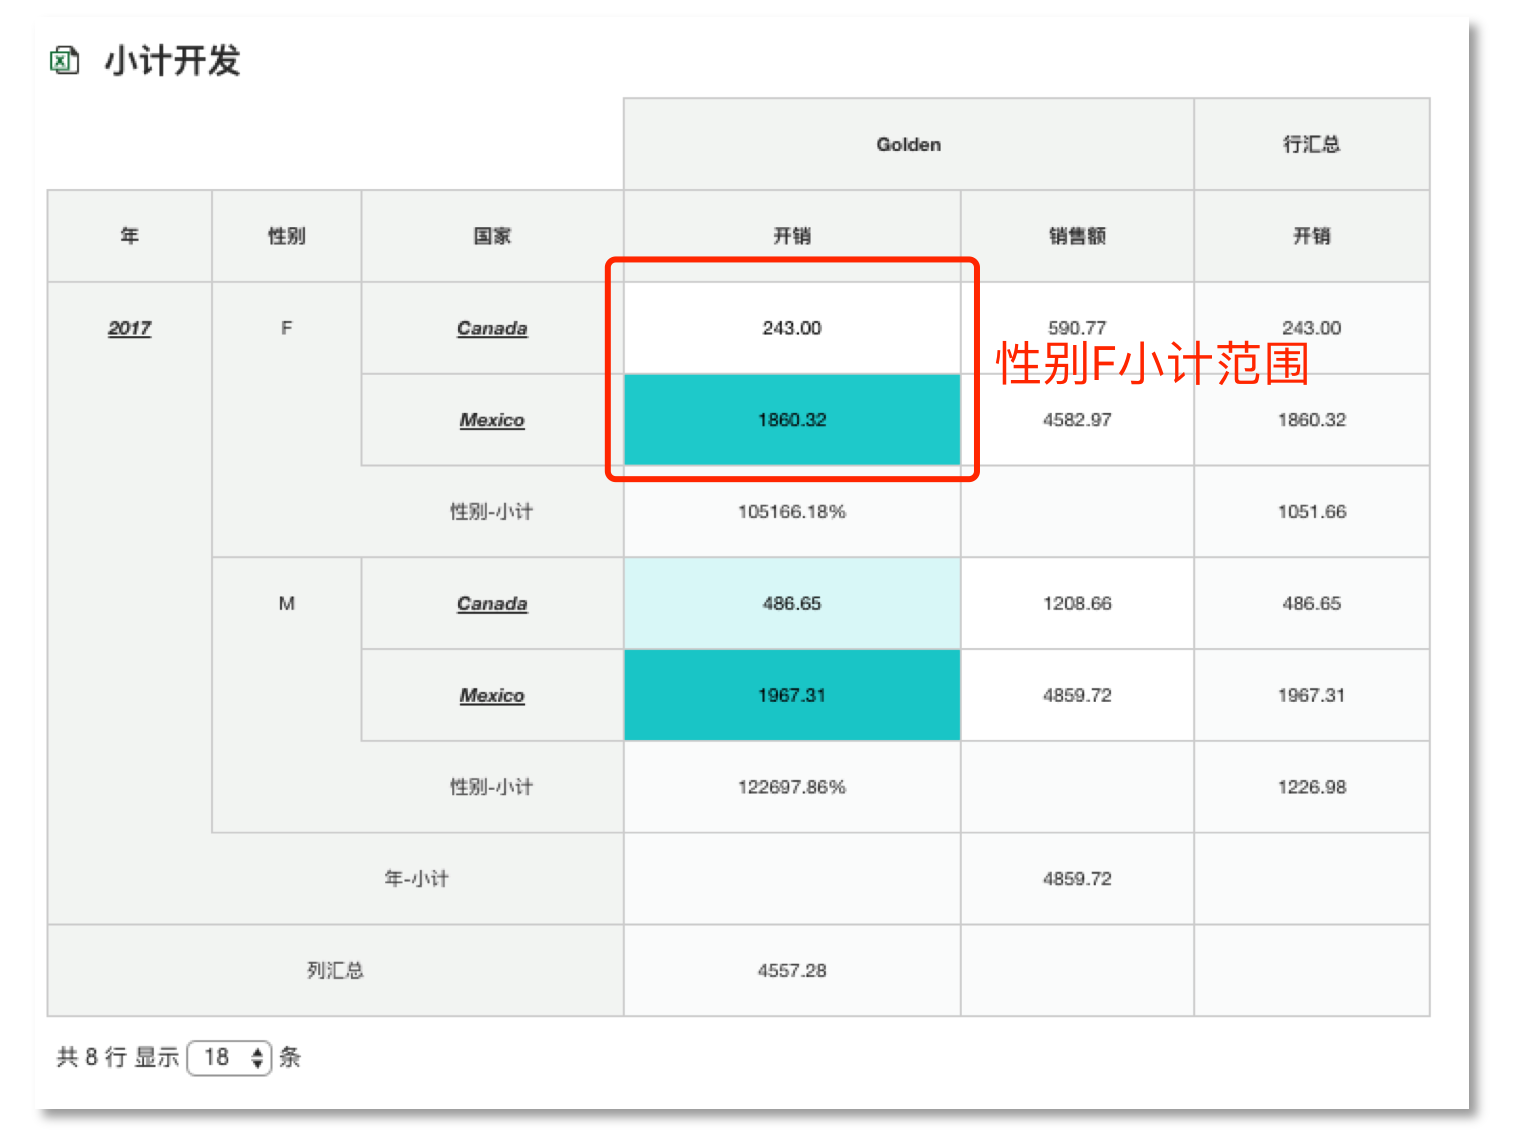Image resolution: width=1534 pixels, height=1142 pixels.
Task: Open Canada link in gender M group
Action: [491, 604]
